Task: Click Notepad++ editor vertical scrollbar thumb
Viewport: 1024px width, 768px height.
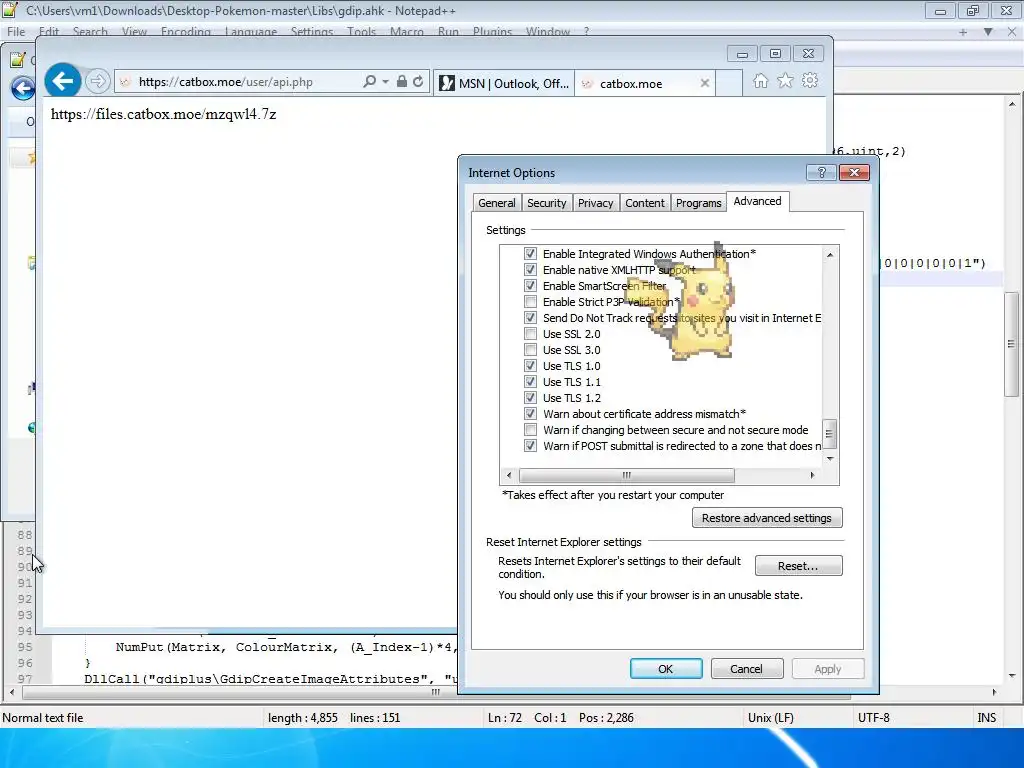Action: tap(1012, 344)
